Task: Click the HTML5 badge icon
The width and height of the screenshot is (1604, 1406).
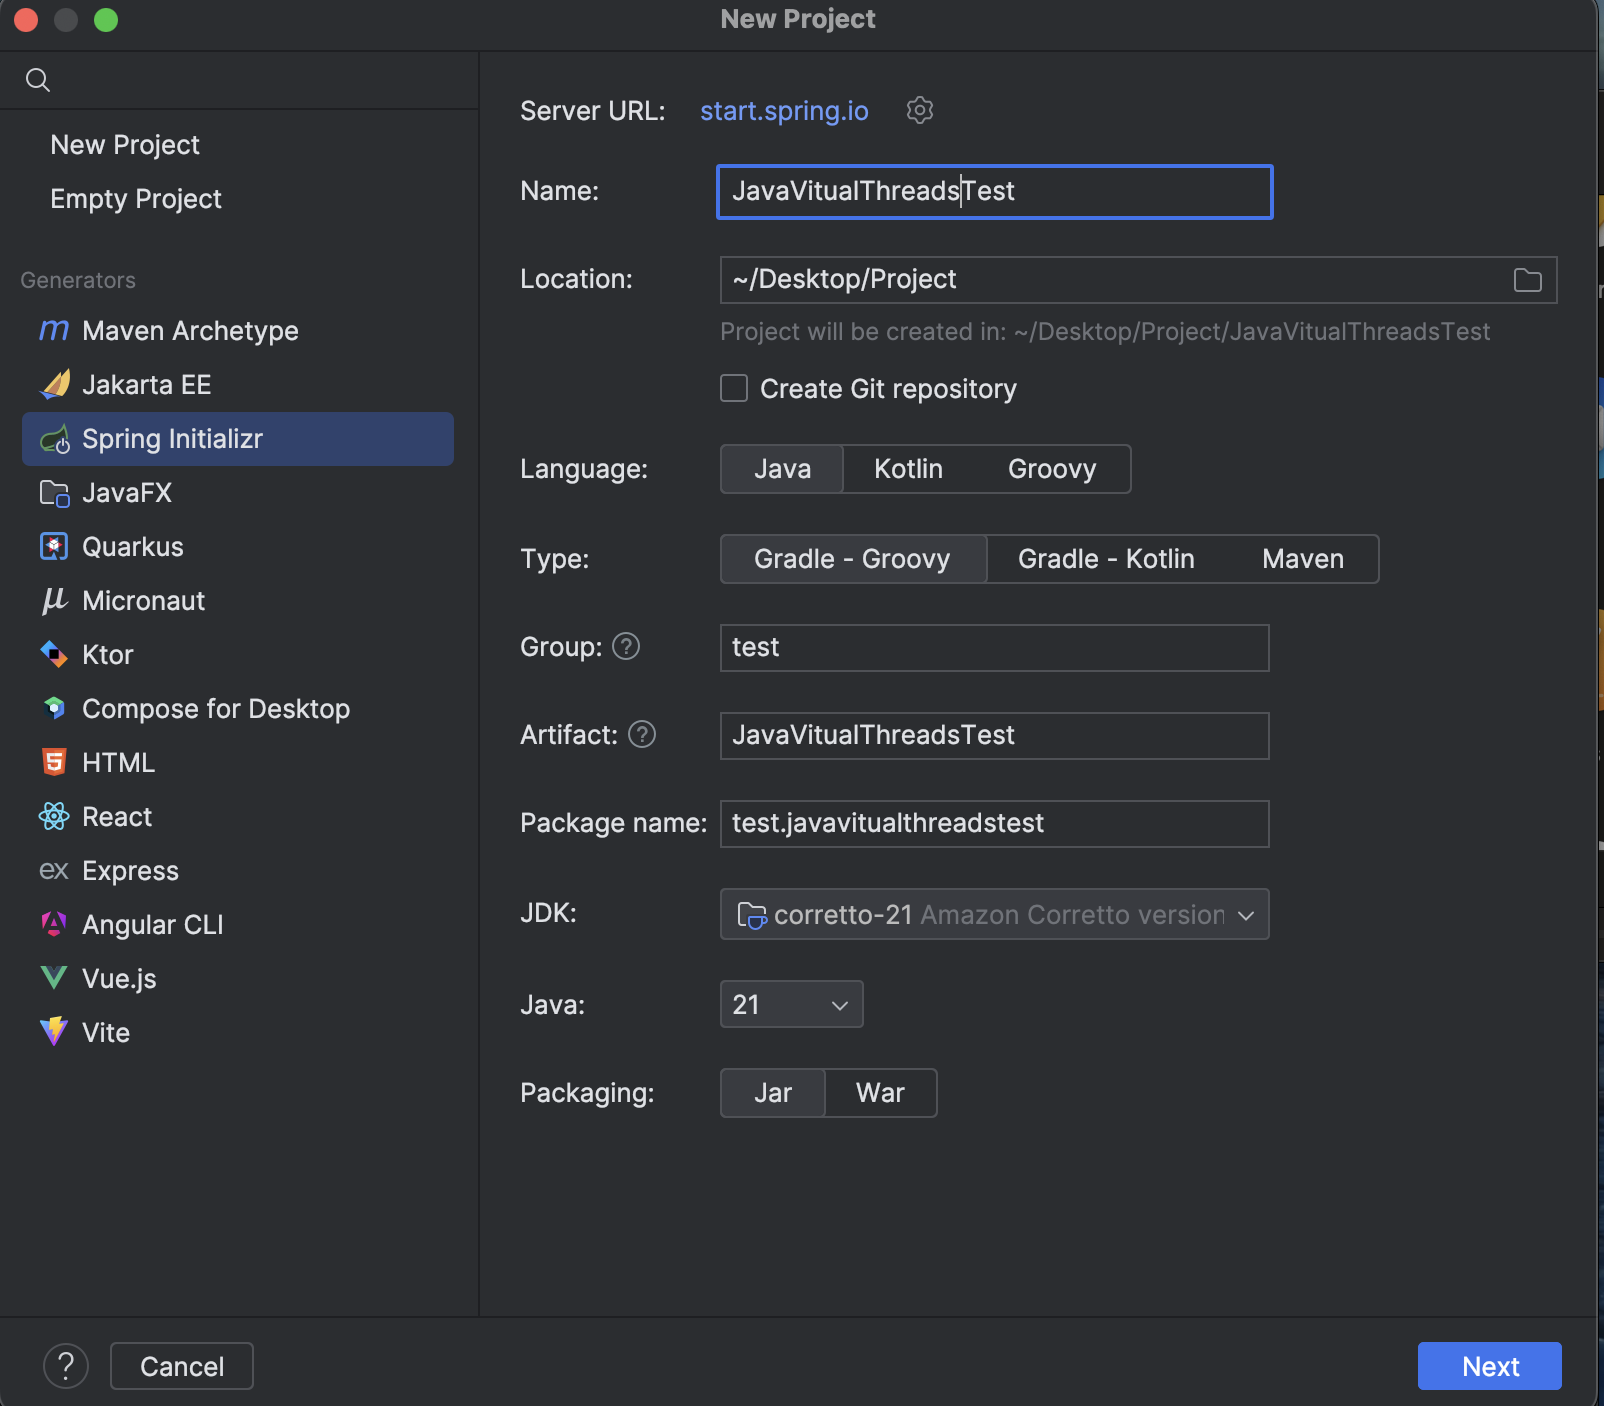Action: click(54, 762)
